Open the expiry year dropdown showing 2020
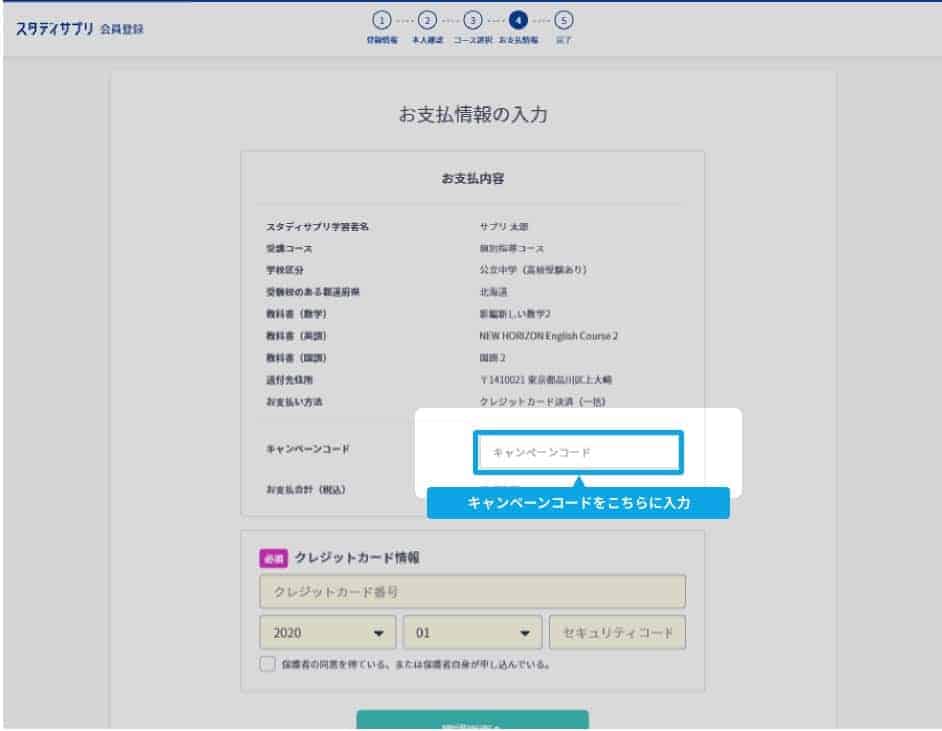The height and width of the screenshot is (731, 942). (x=328, y=633)
